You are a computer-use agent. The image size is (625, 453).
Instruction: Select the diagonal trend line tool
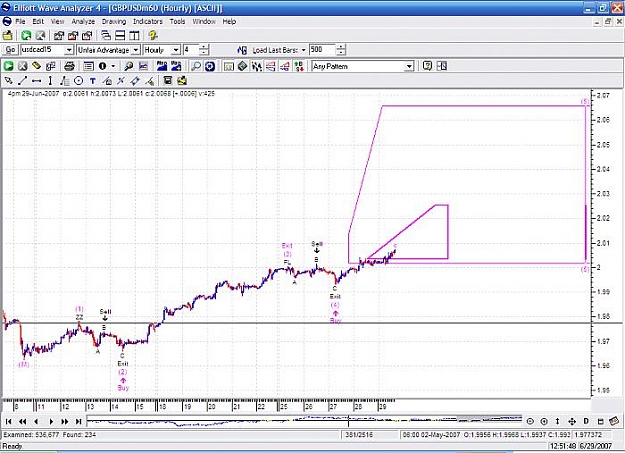[x=22, y=81]
